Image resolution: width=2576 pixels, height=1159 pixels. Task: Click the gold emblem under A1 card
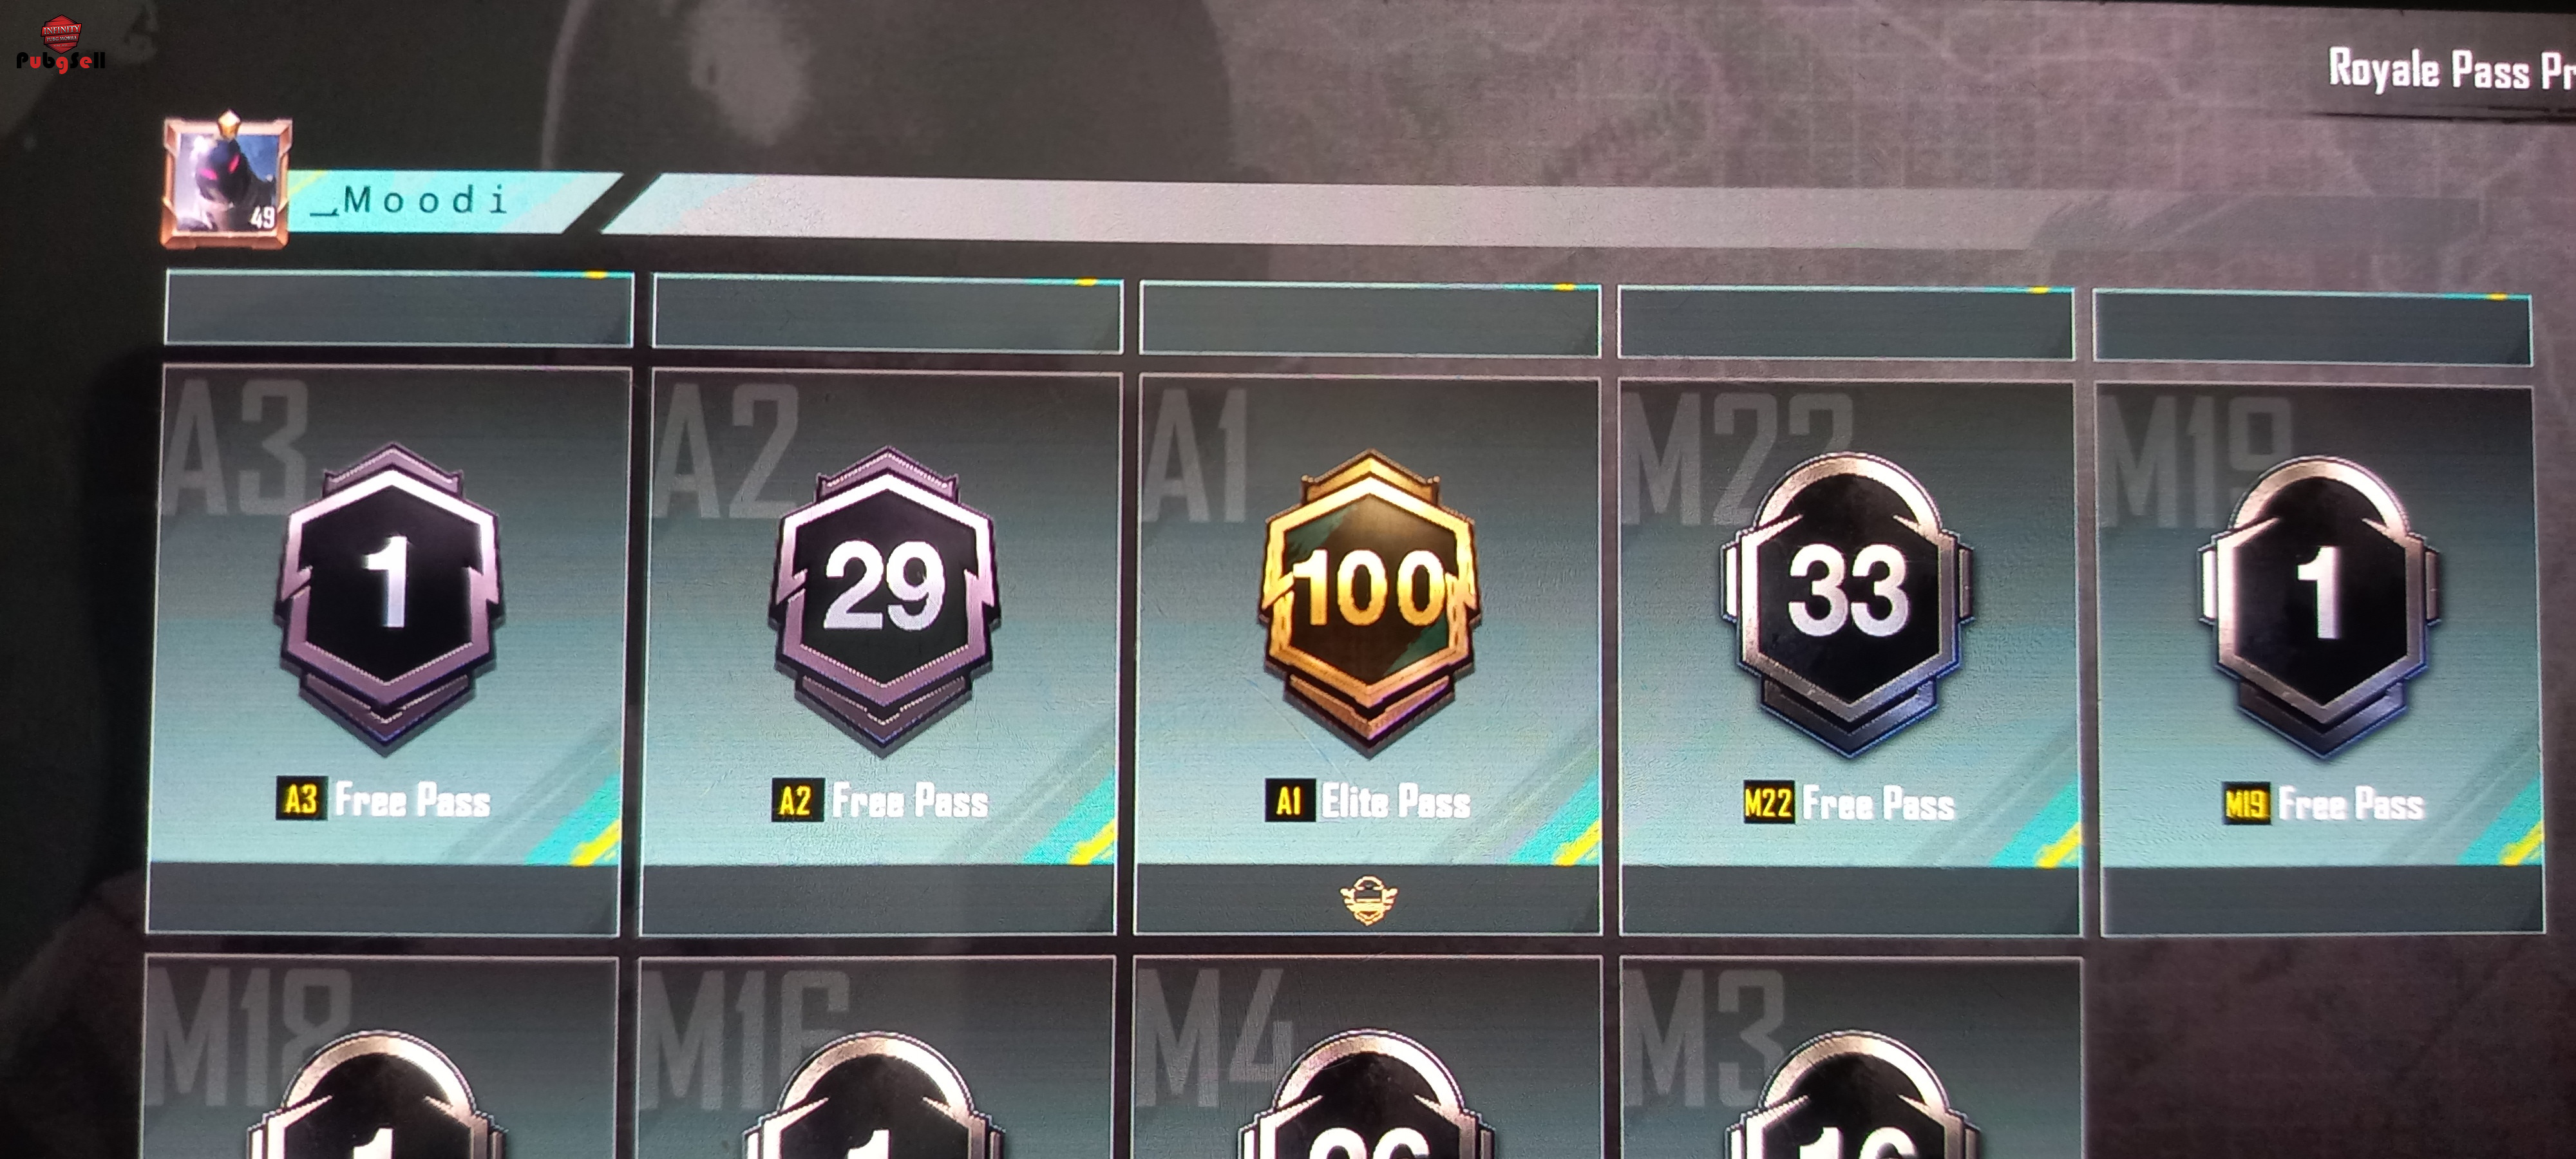click(1369, 900)
